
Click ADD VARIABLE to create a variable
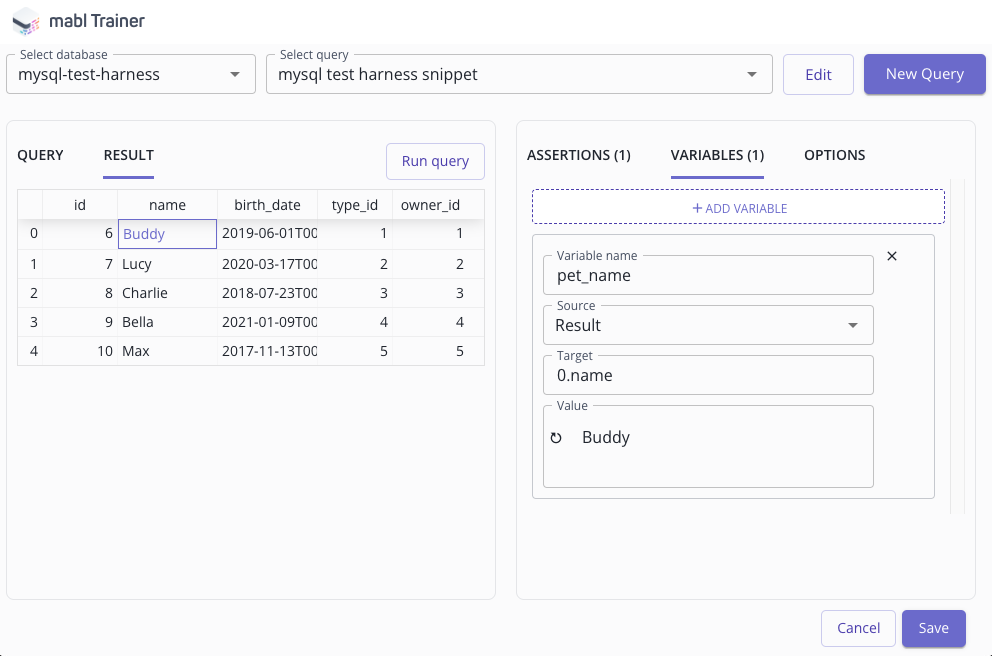[x=738, y=206]
